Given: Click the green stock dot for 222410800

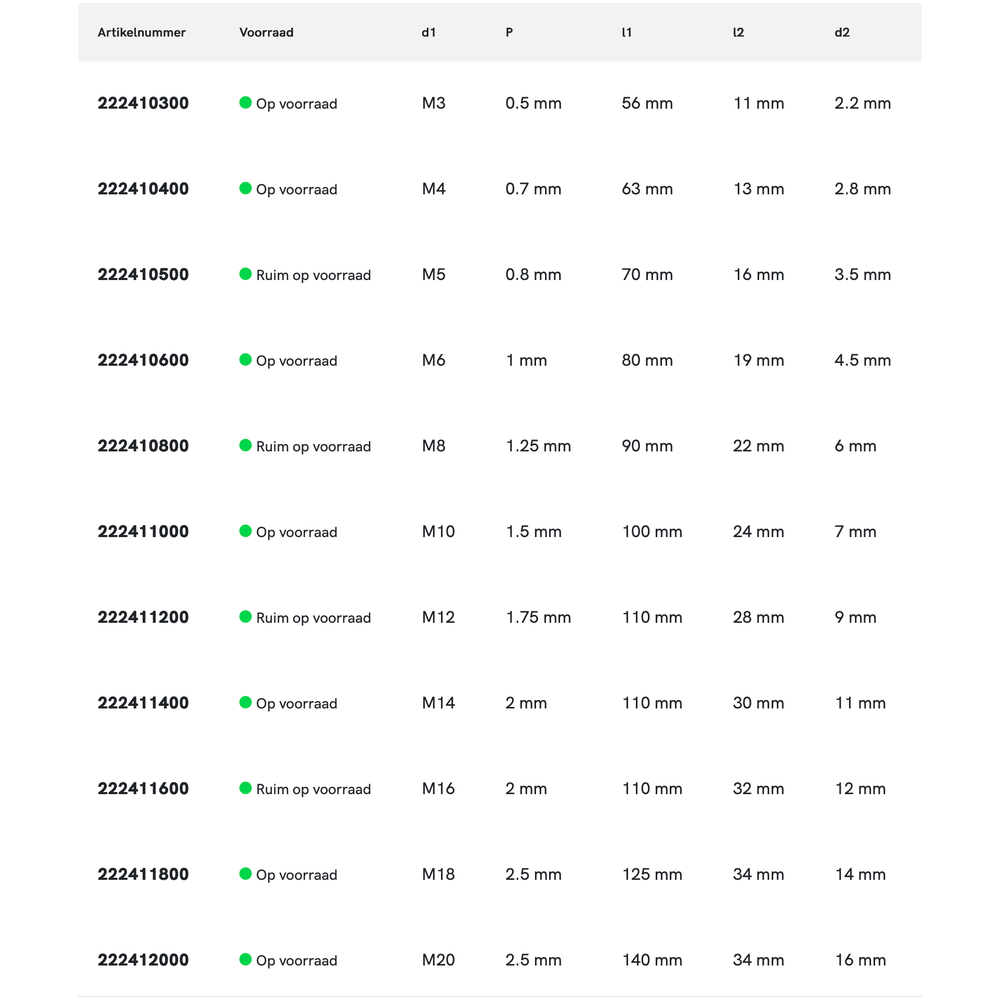Looking at the screenshot, I should [245, 445].
